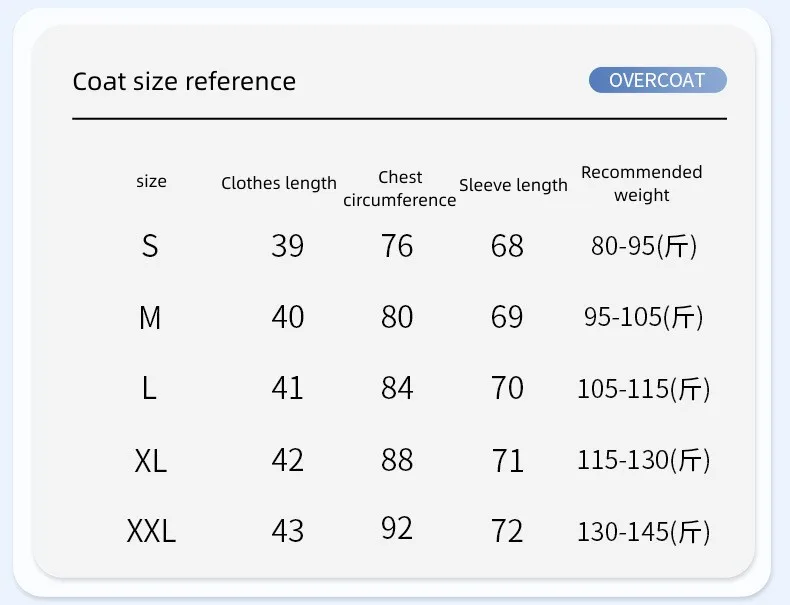The image size is (790, 605).
Task: Click clothes length value 39
Action: point(287,246)
